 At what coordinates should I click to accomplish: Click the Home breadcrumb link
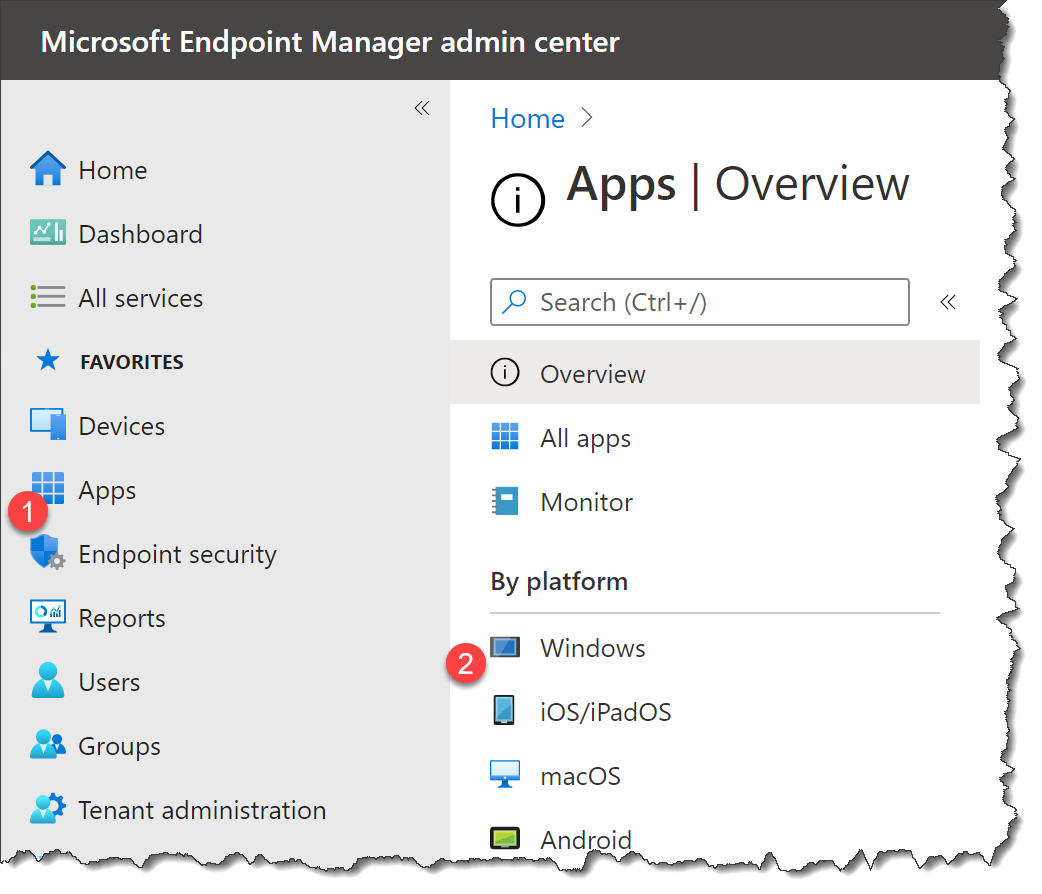point(527,119)
